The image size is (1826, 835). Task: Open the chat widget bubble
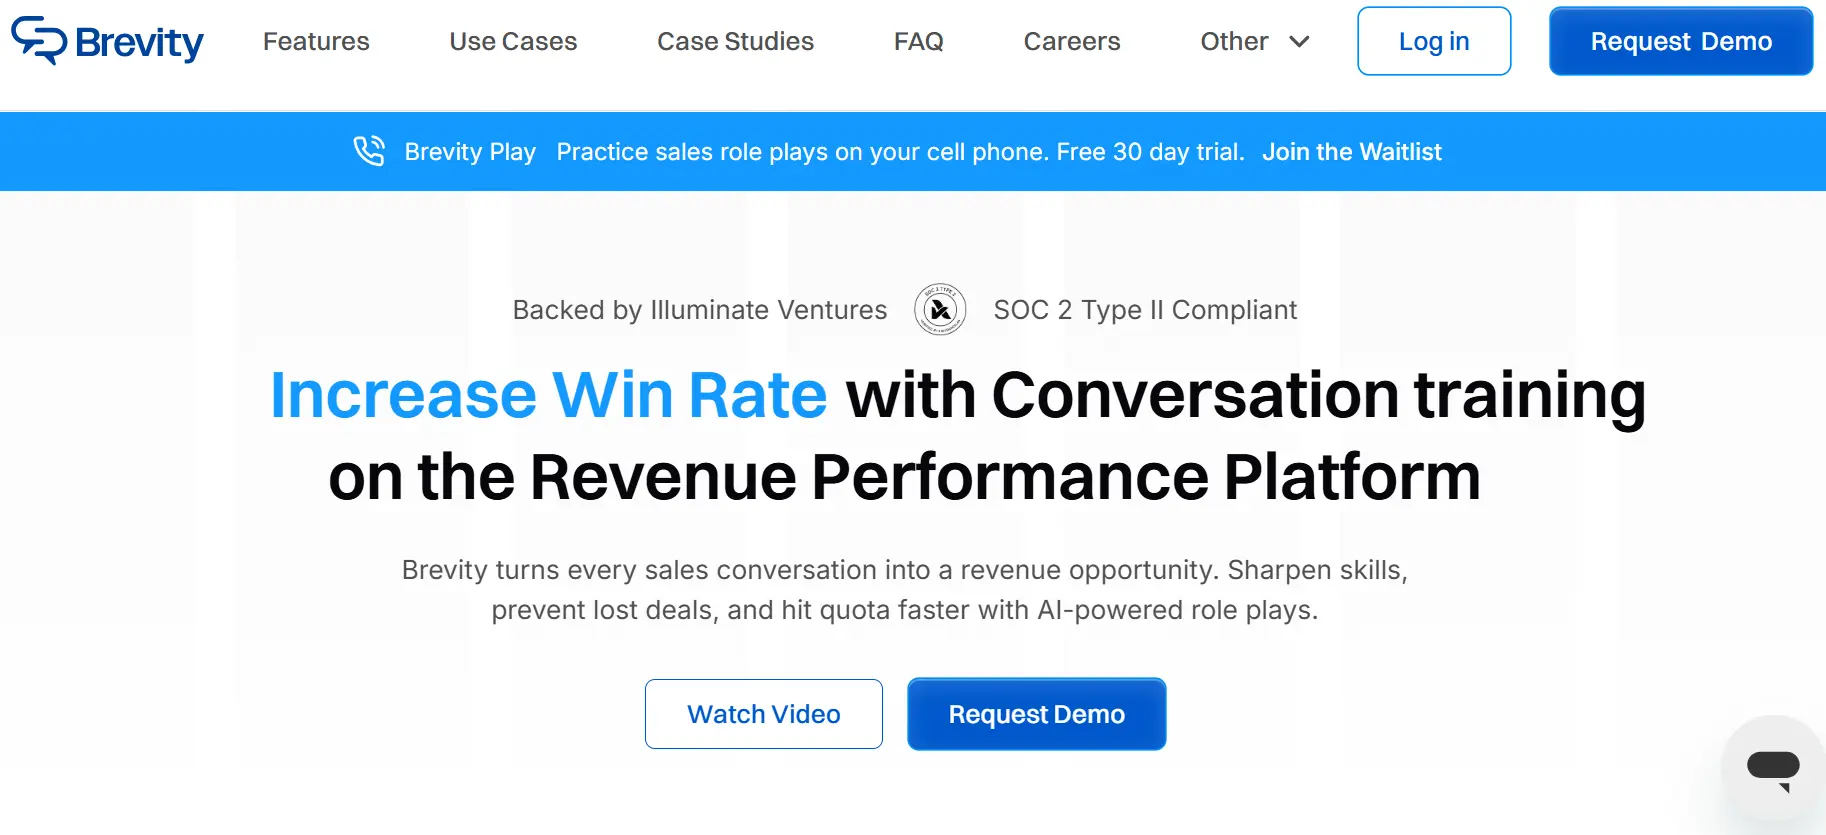click(1773, 768)
